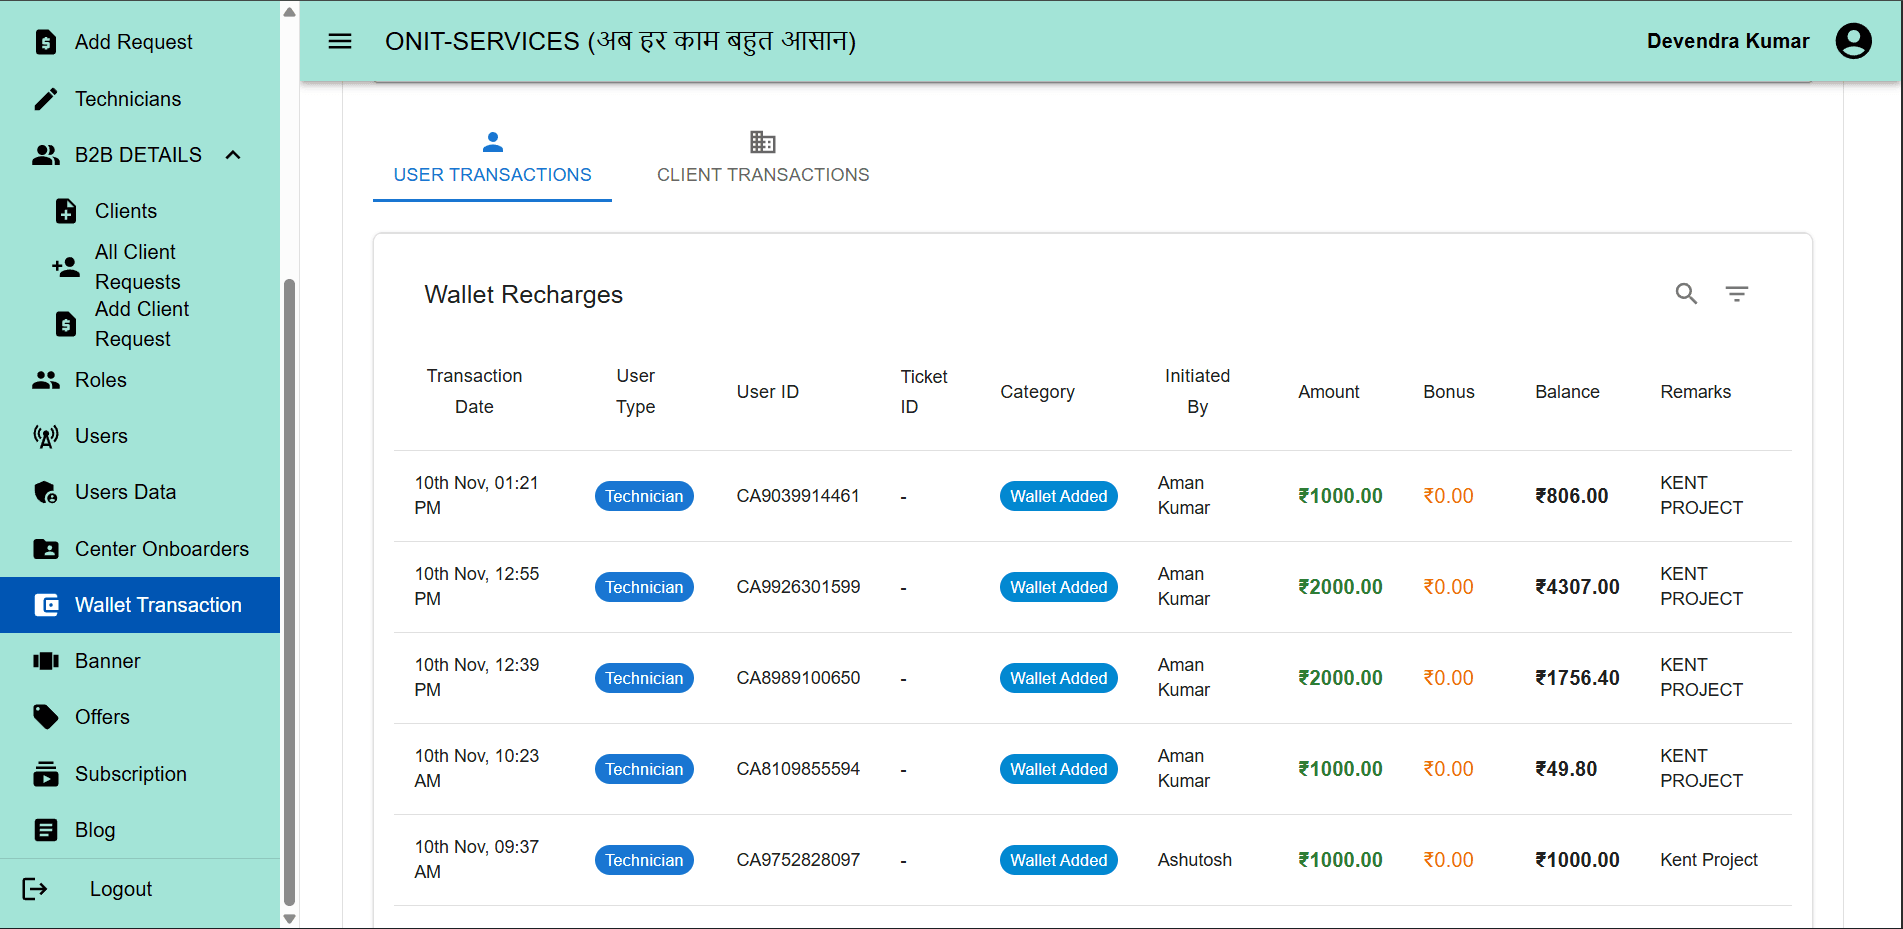
Task: Click the Roles group icon
Action: pos(46,380)
